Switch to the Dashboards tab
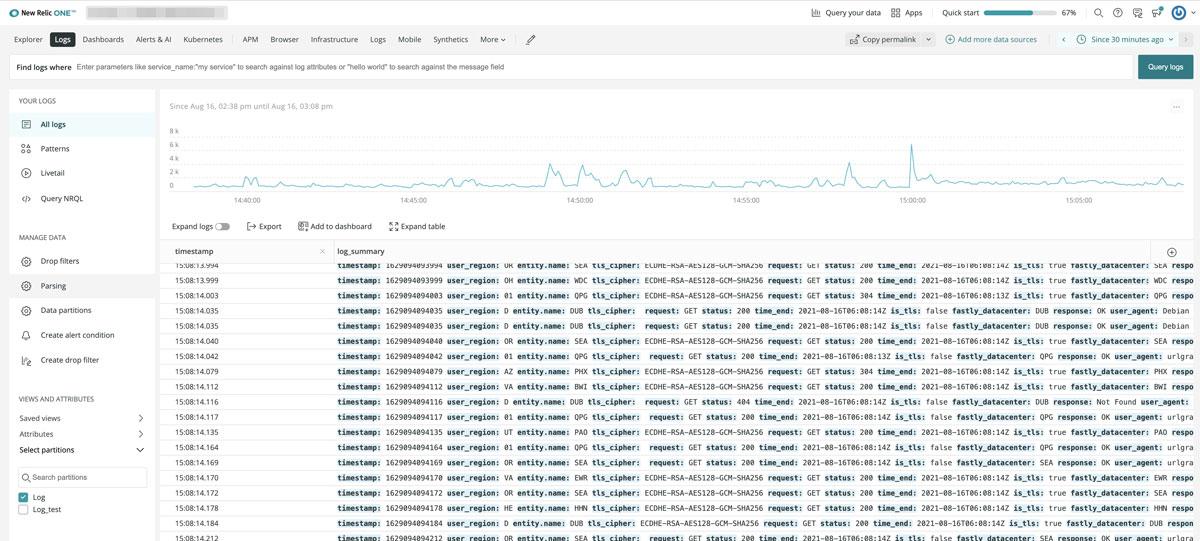The height and width of the screenshot is (541, 1200). [x=103, y=40]
